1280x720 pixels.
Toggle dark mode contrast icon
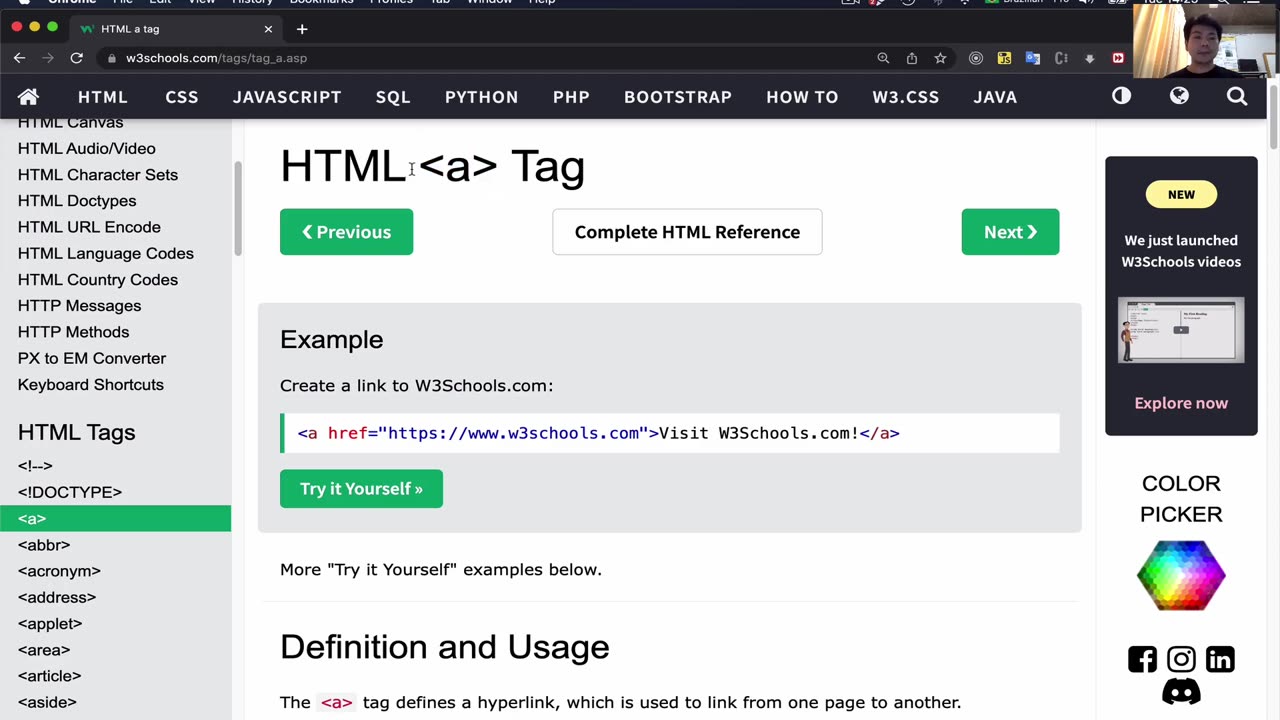[1121, 96]
